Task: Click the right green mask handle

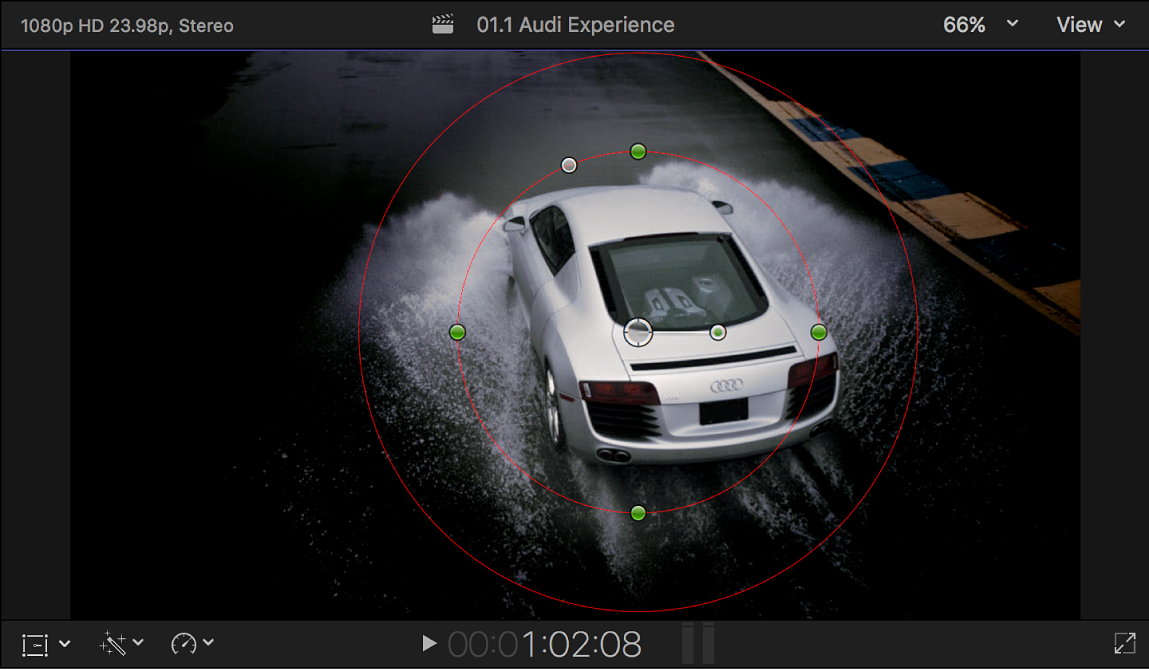Action: (x=819, y=331)
